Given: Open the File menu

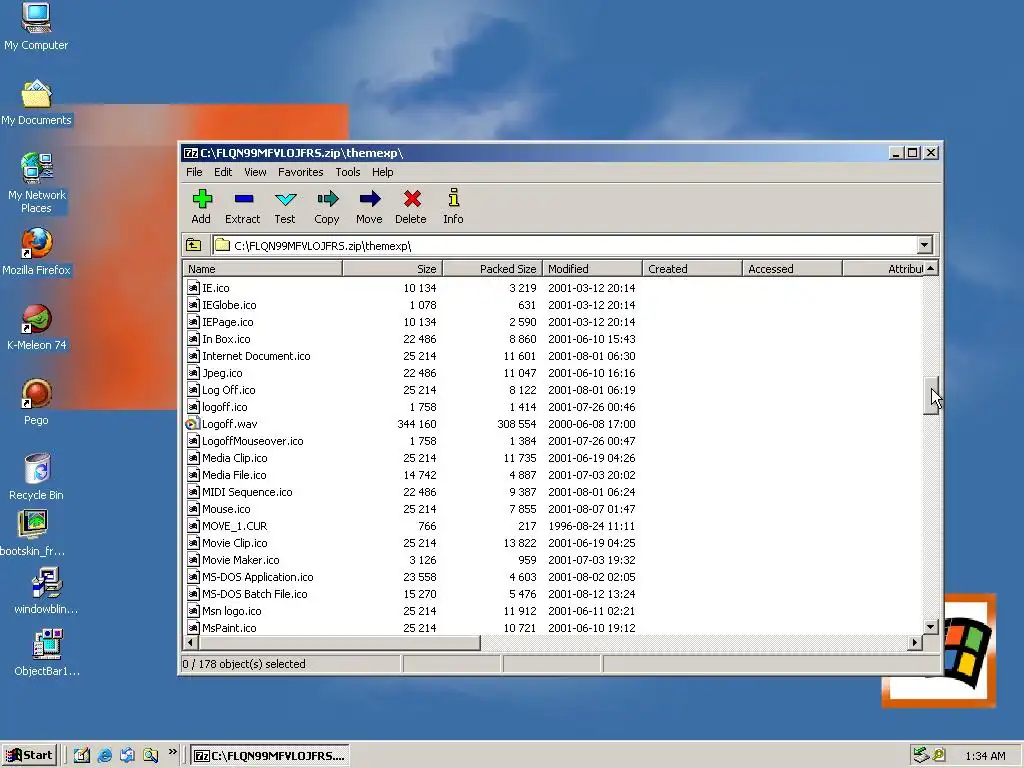Looking at the screenshot, I should coord(194,172).
